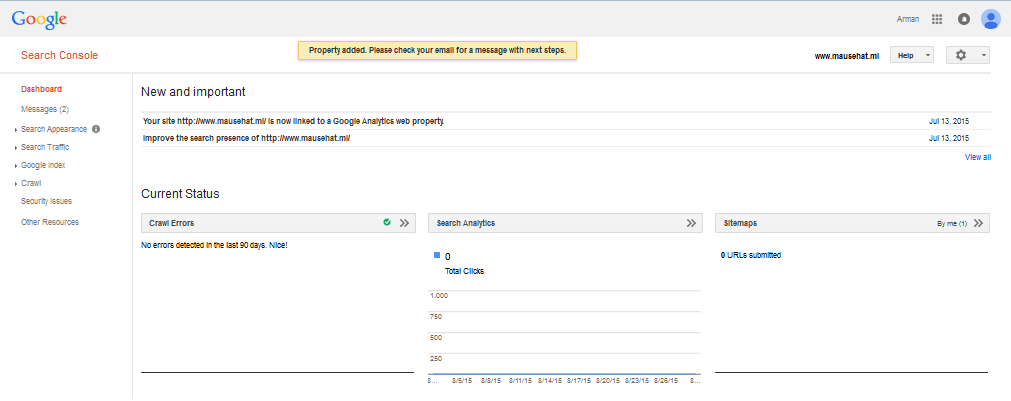
Task: Click the blue Total Clicks legend square
Action: (438, 255)
